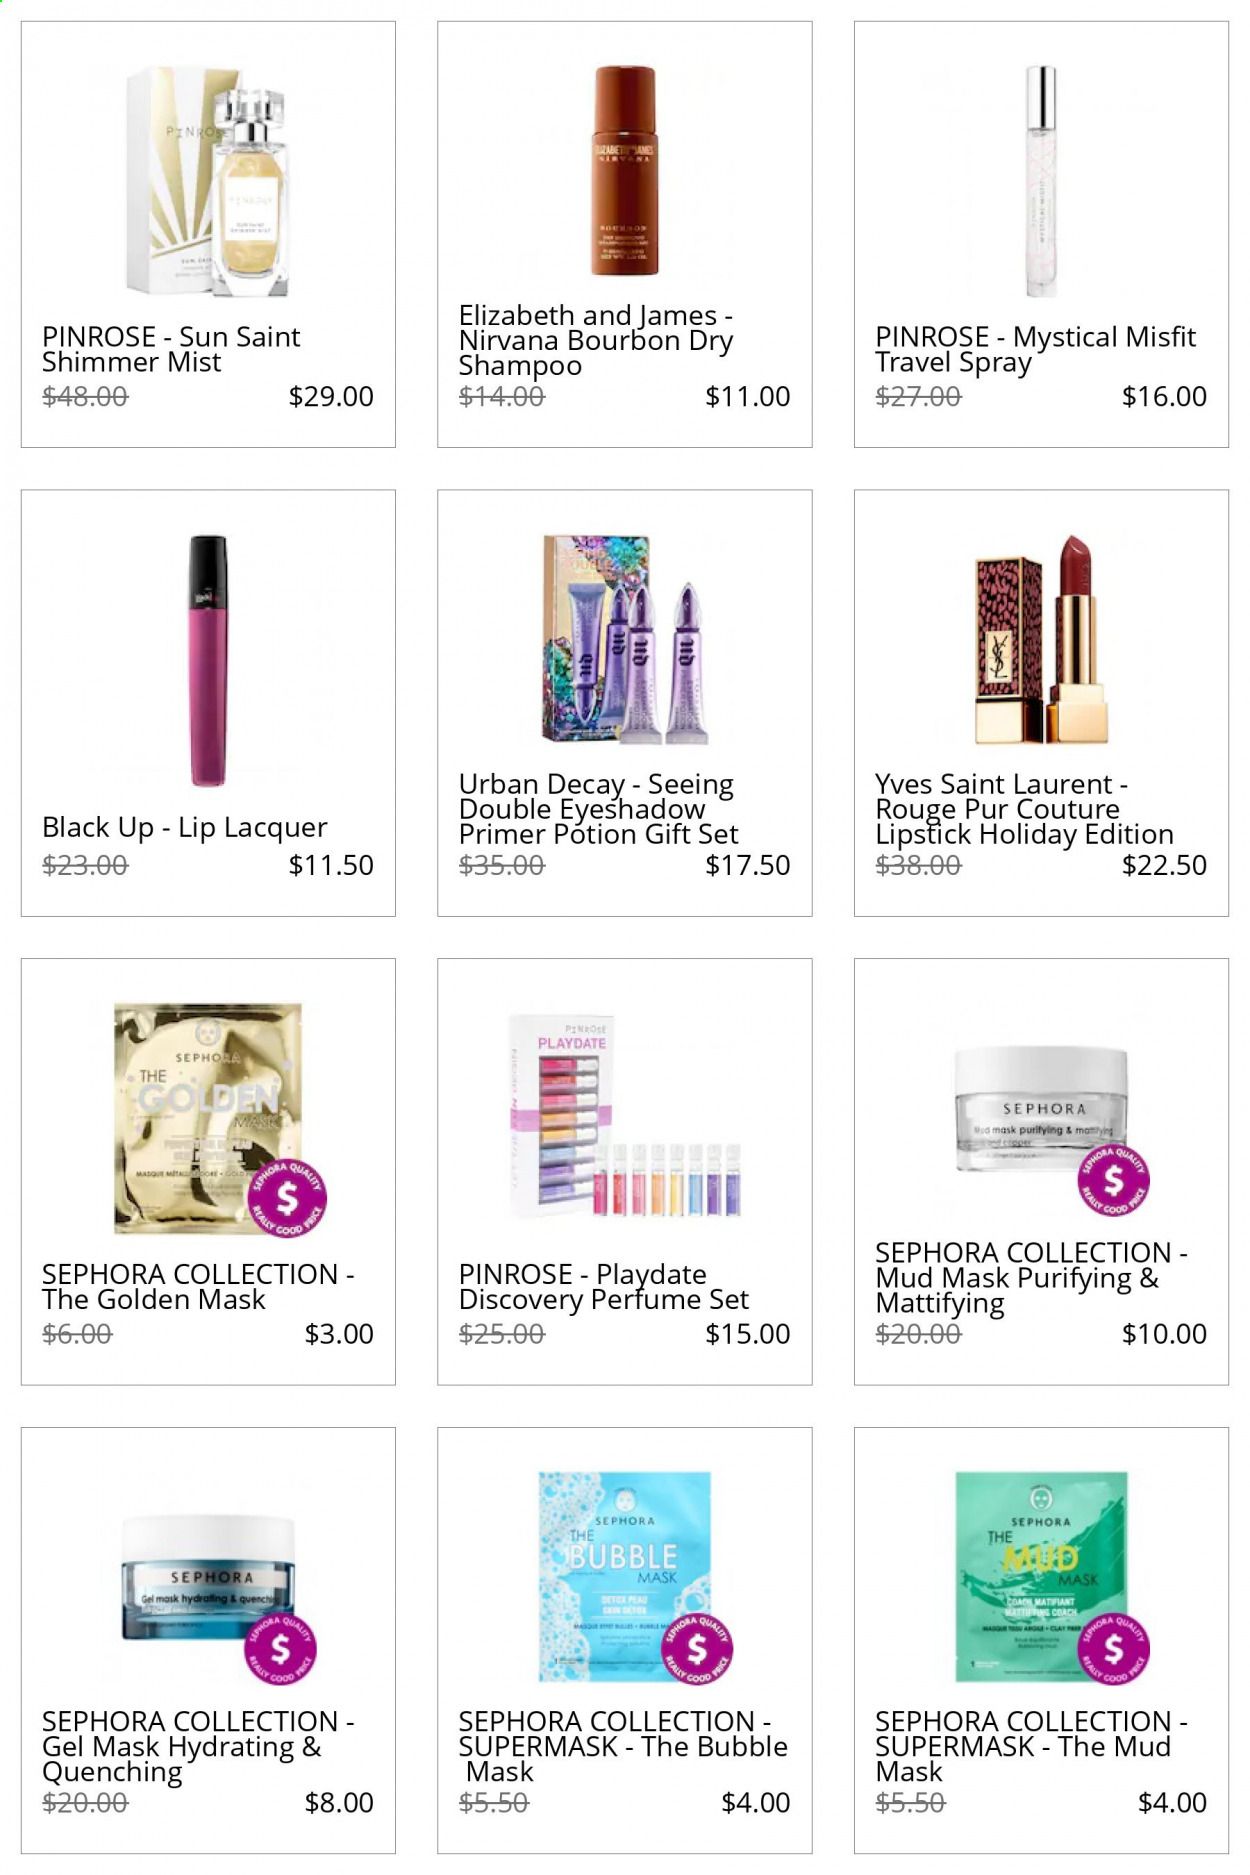Screen dimensions: 1250x1875
Task: Open Black Up - Lip Lacquer title
Action: [185, 827]
